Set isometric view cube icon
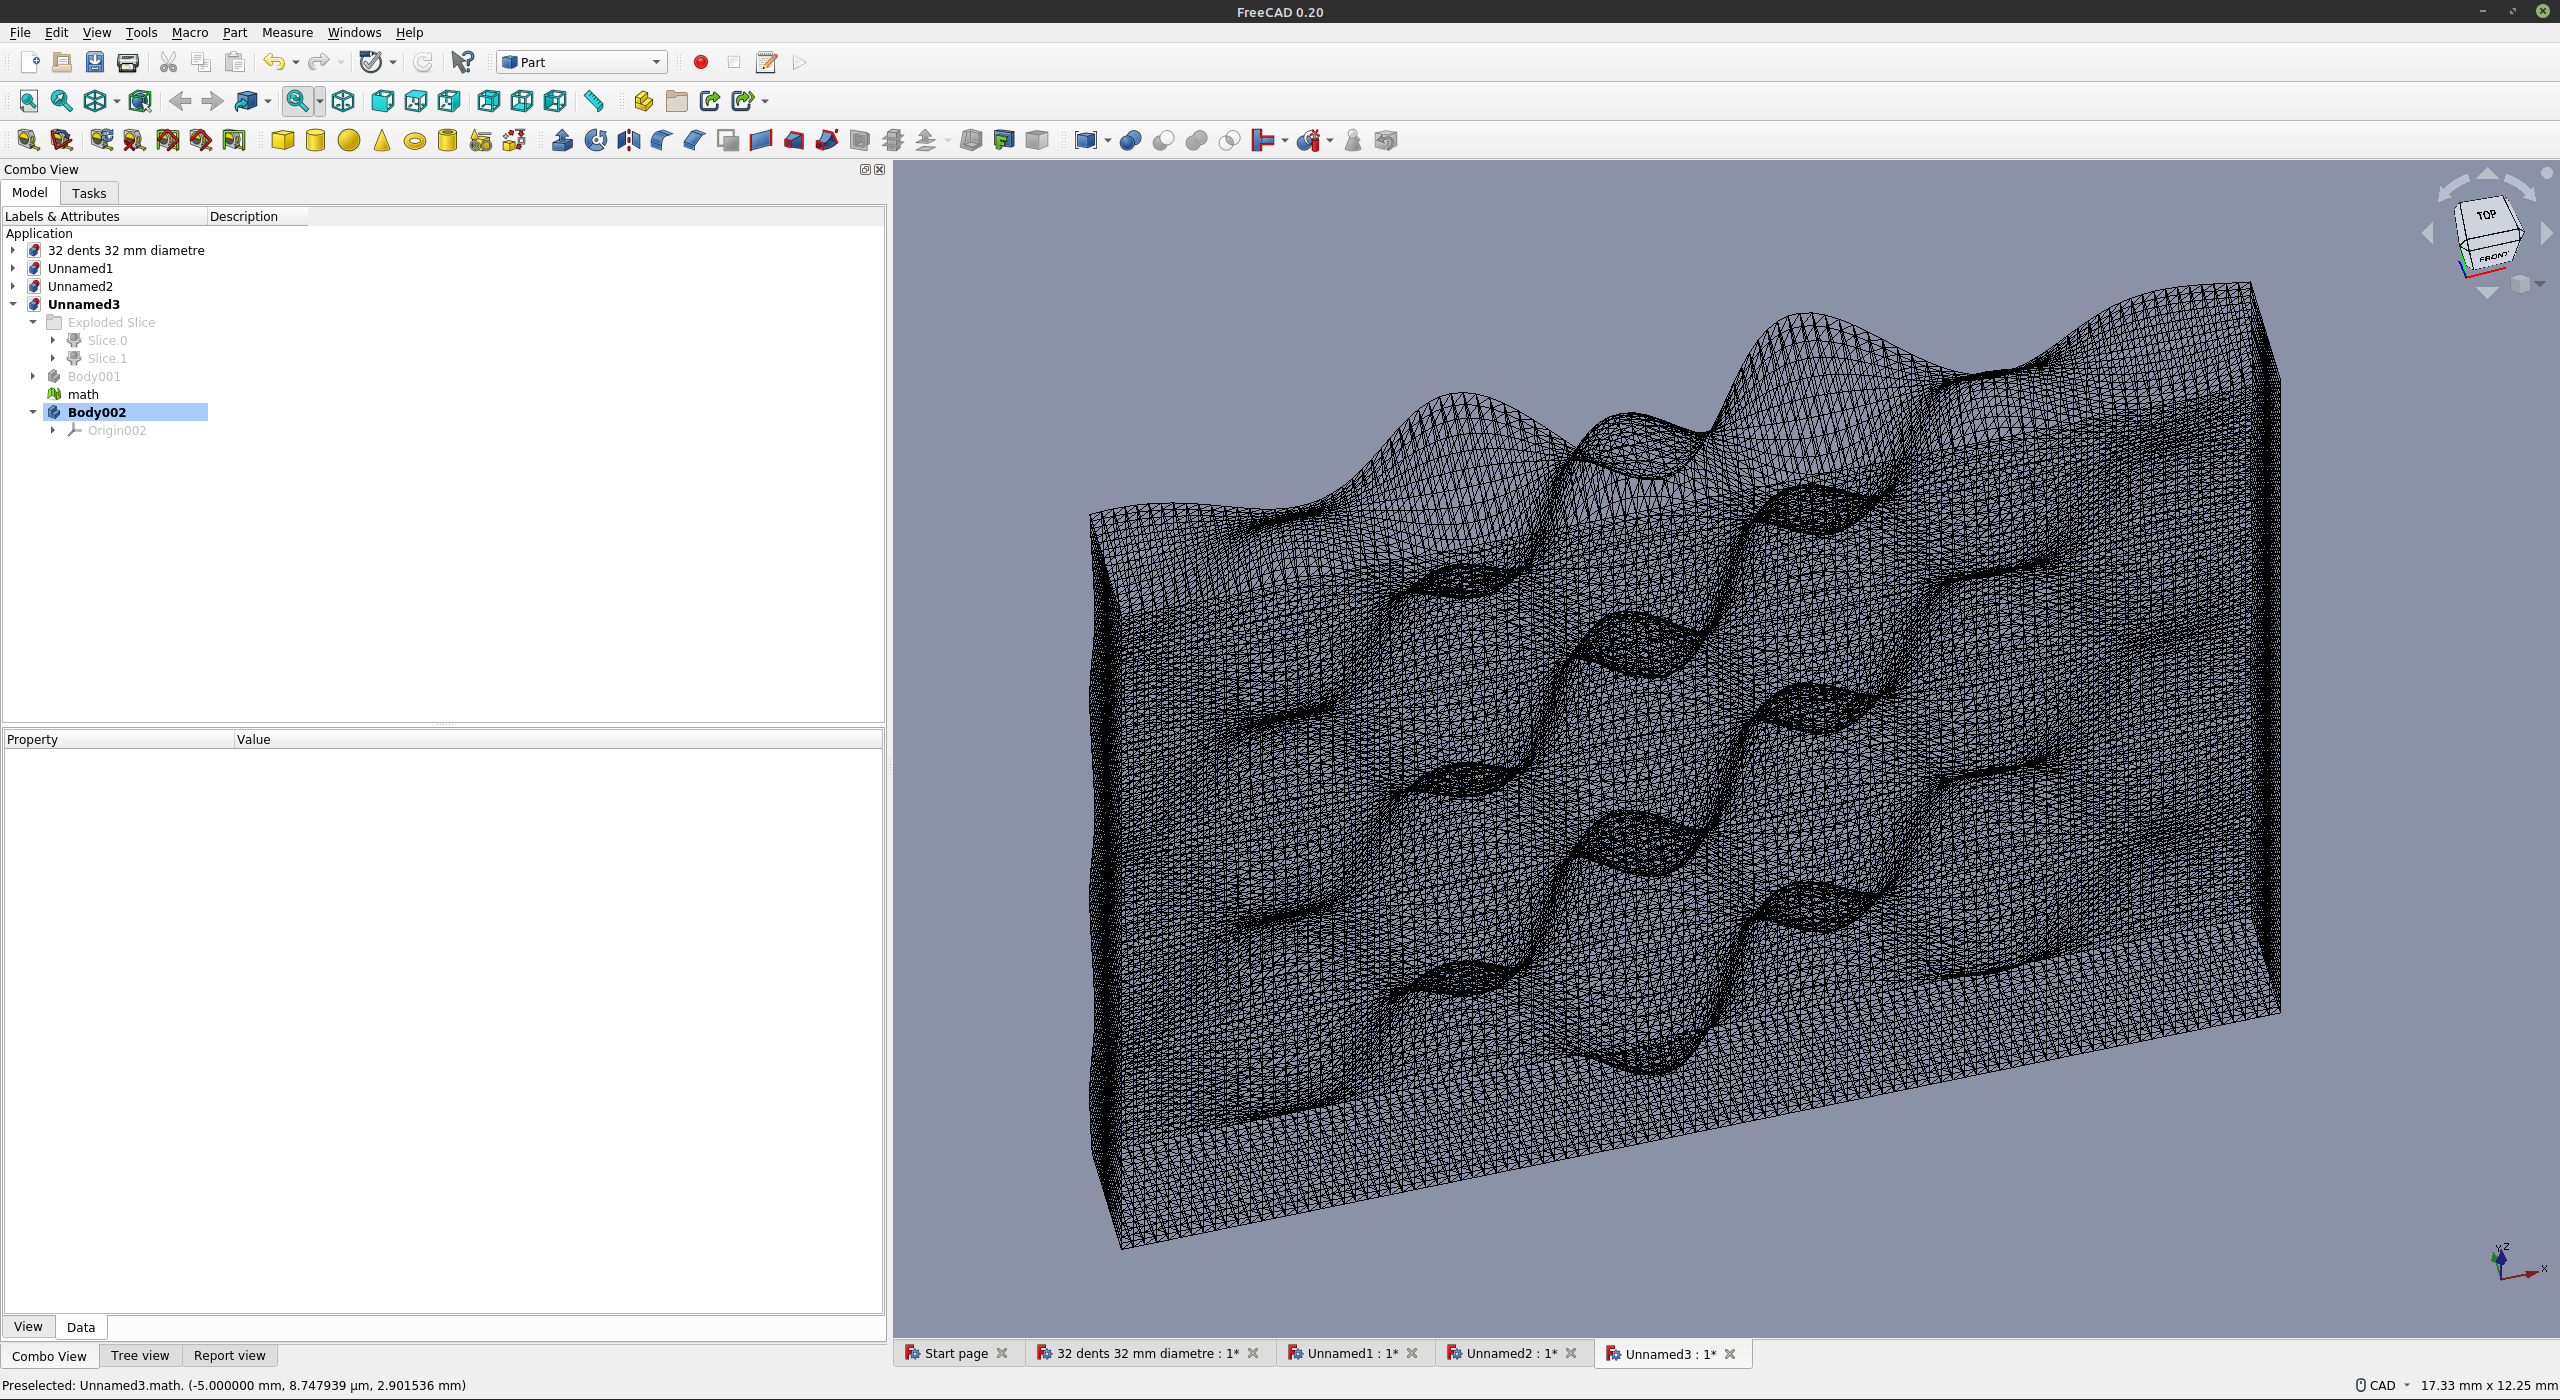2560x1400 pixels. click(x=343, y=101)
